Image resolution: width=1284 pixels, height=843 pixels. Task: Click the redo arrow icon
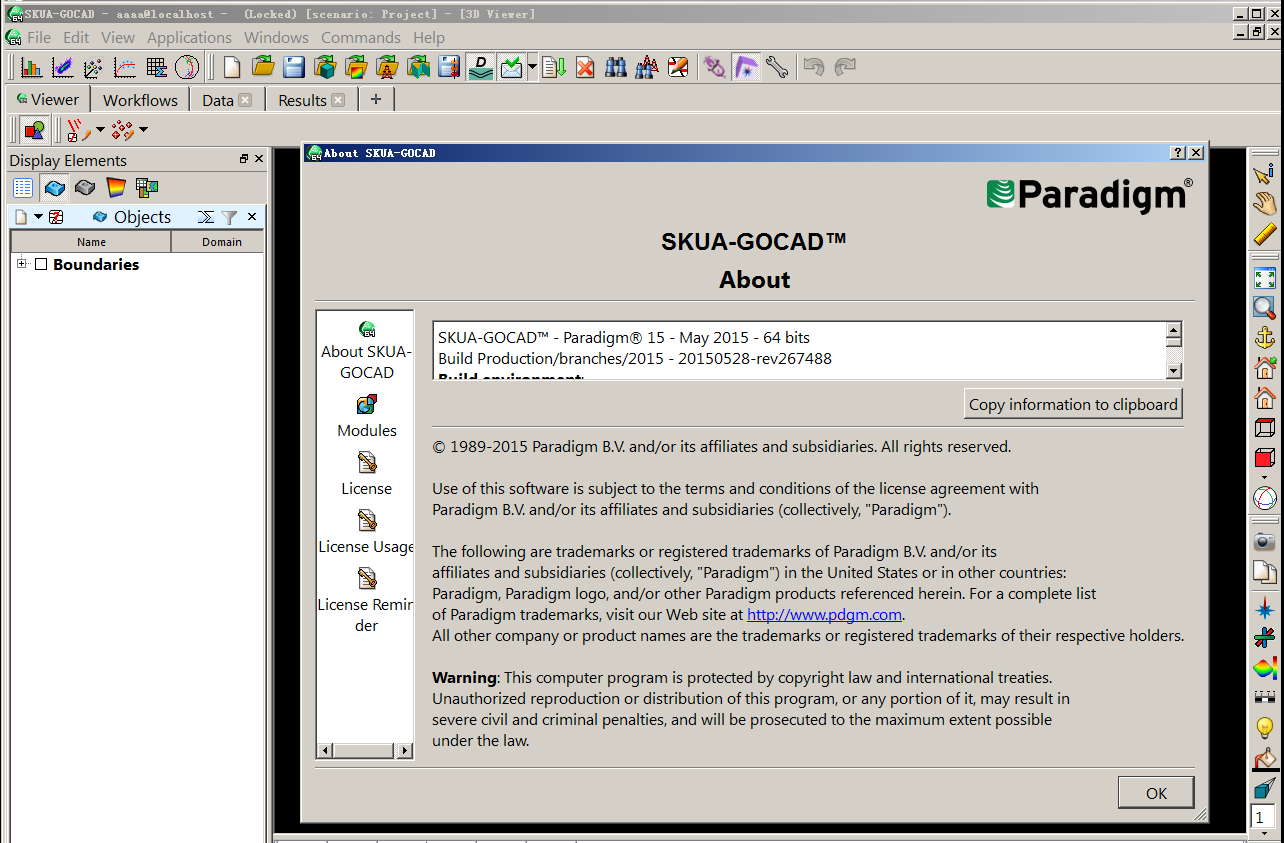point(845,67)
